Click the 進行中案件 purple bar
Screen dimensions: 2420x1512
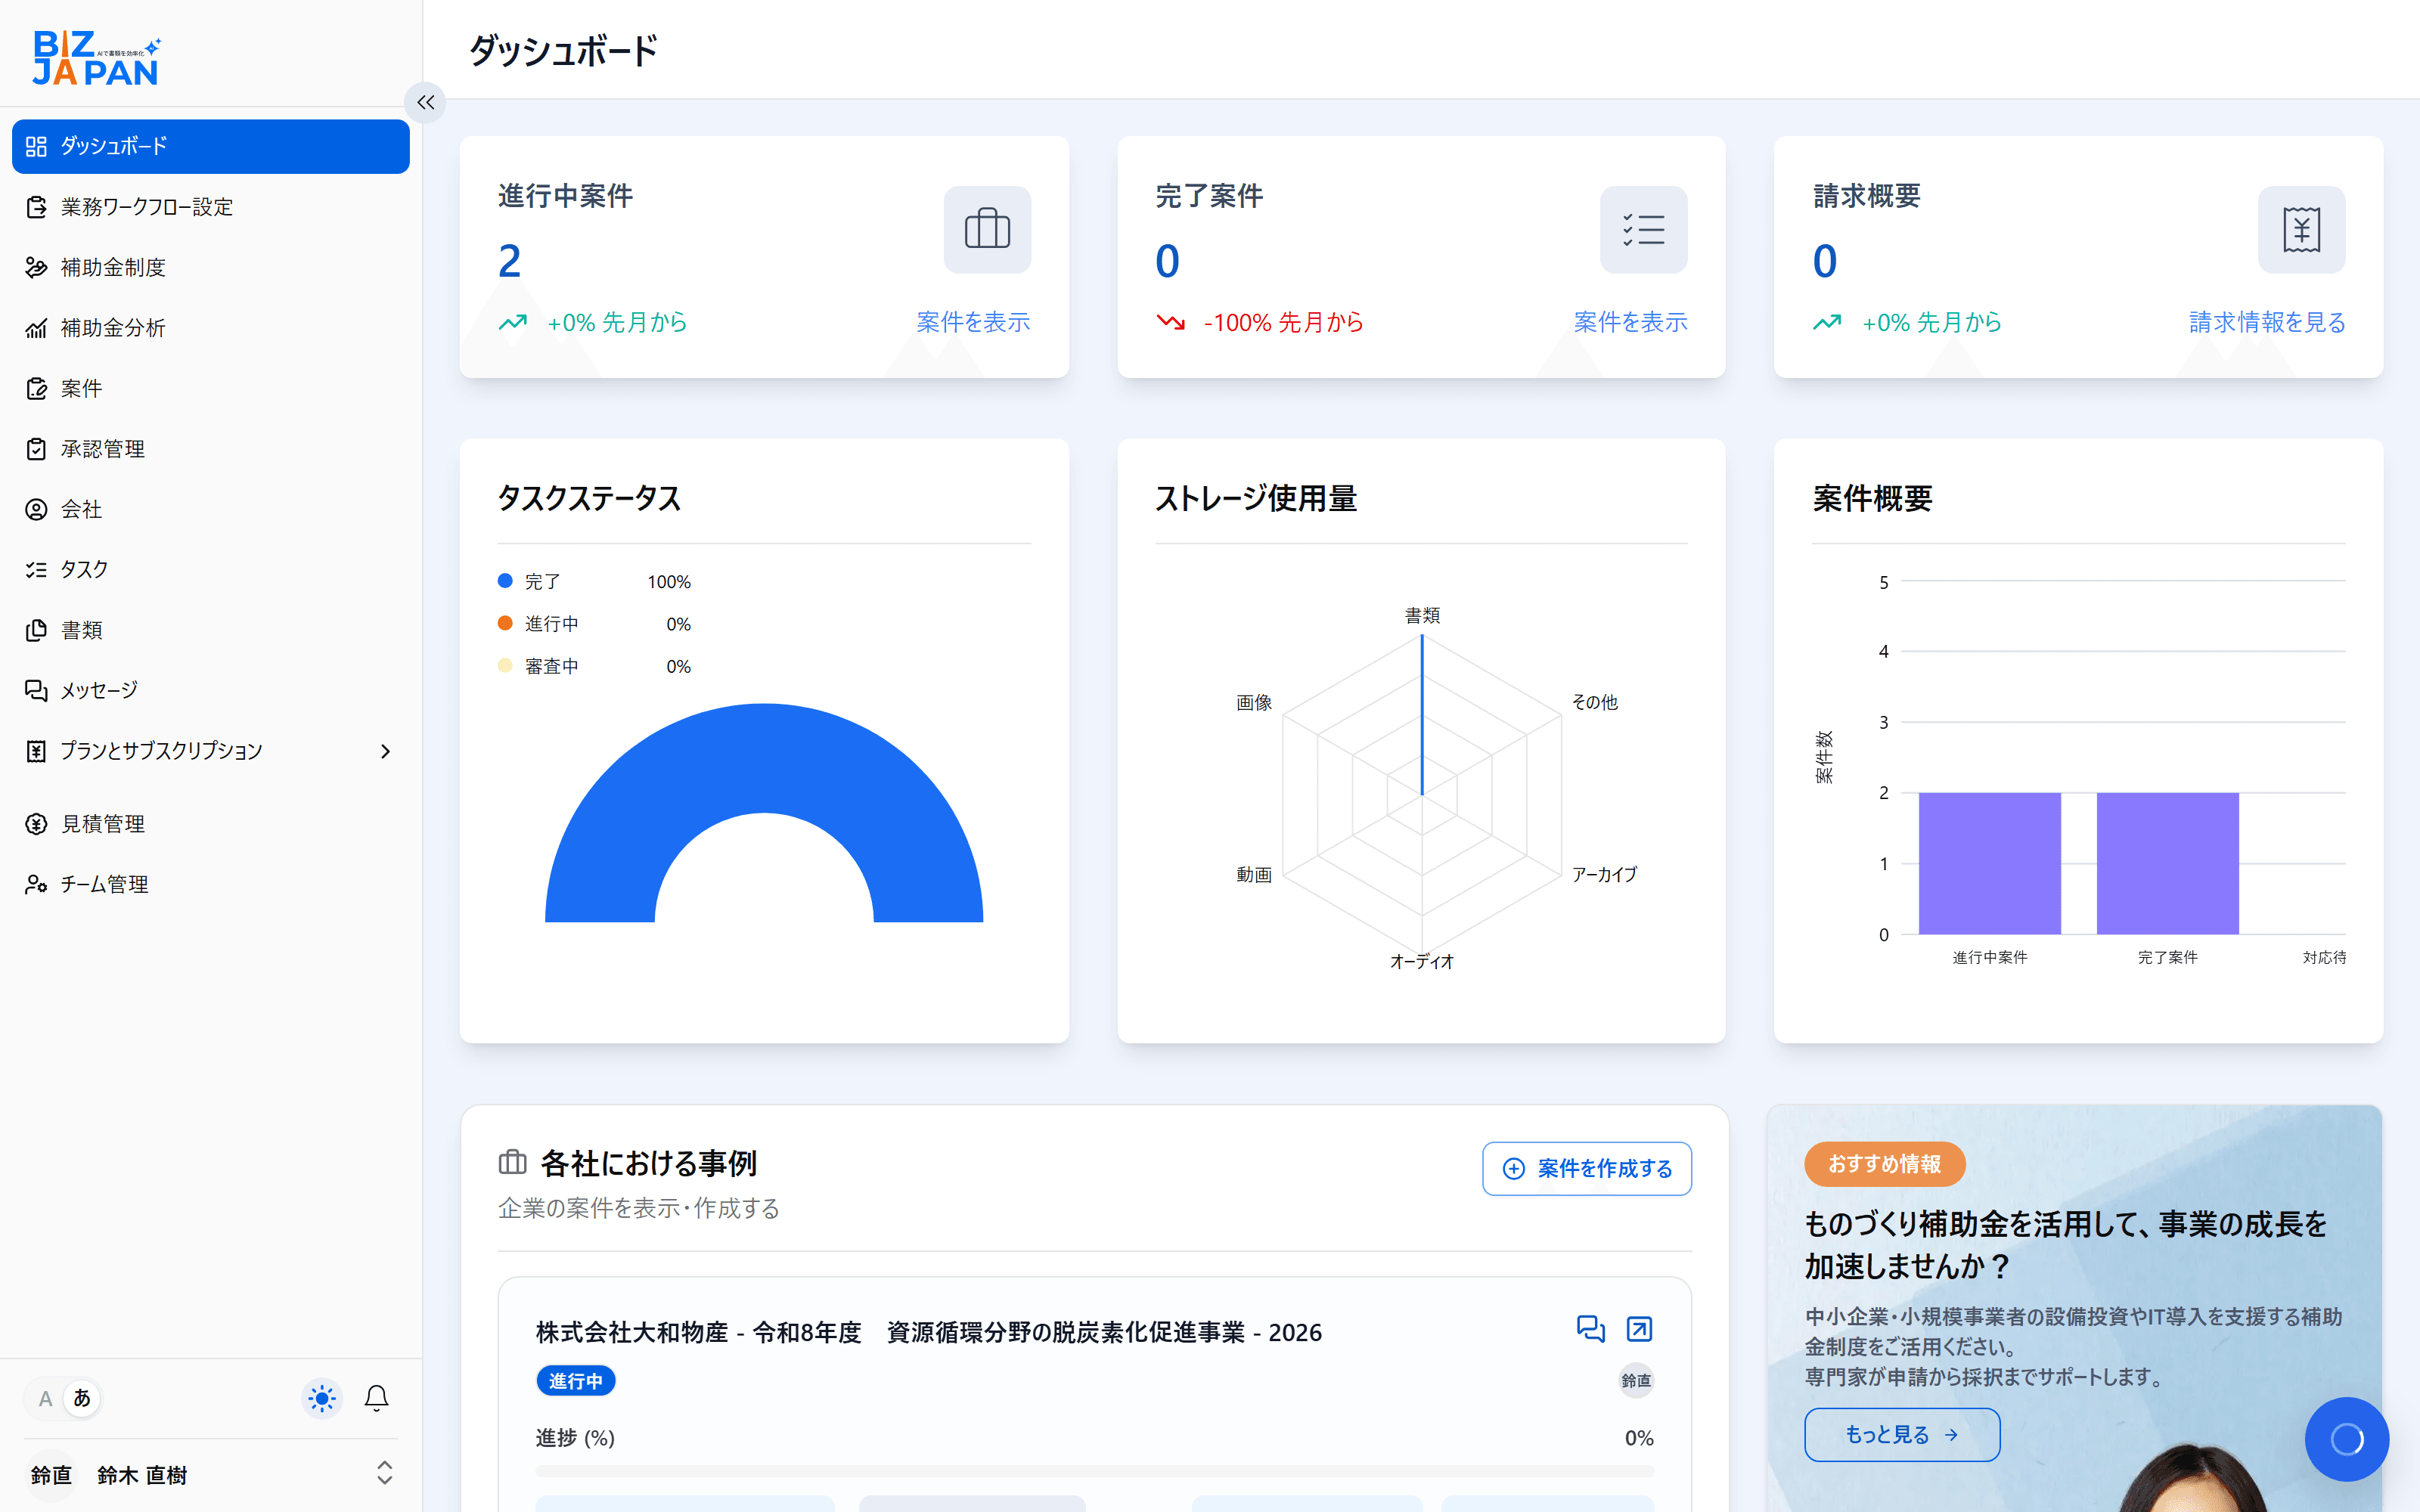click(x=1989, y=863)
